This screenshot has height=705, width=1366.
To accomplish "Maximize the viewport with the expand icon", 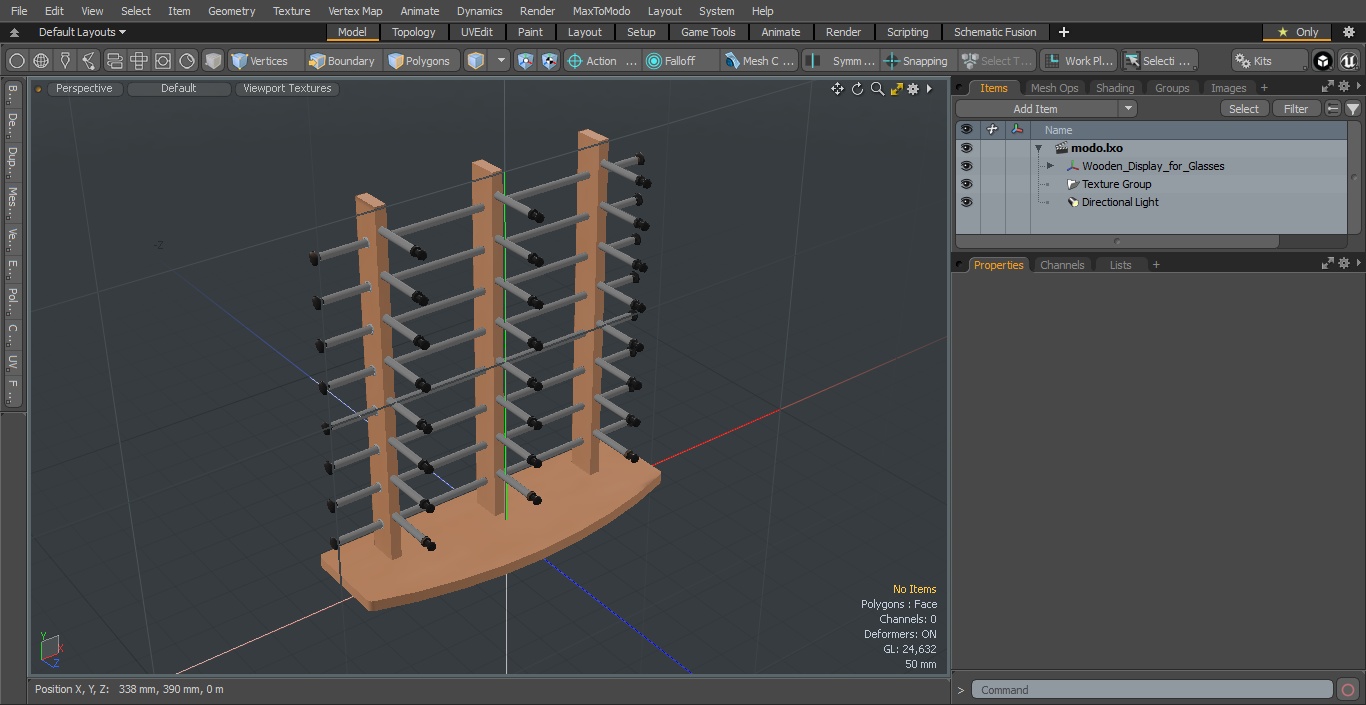I will point(896,89).
